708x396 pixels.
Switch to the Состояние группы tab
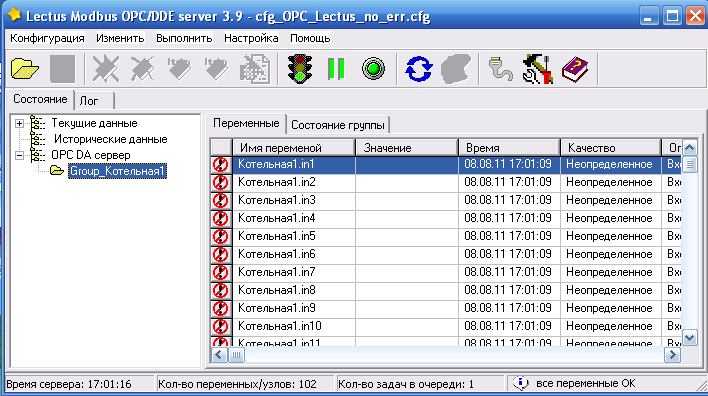[x=338, y=125]
